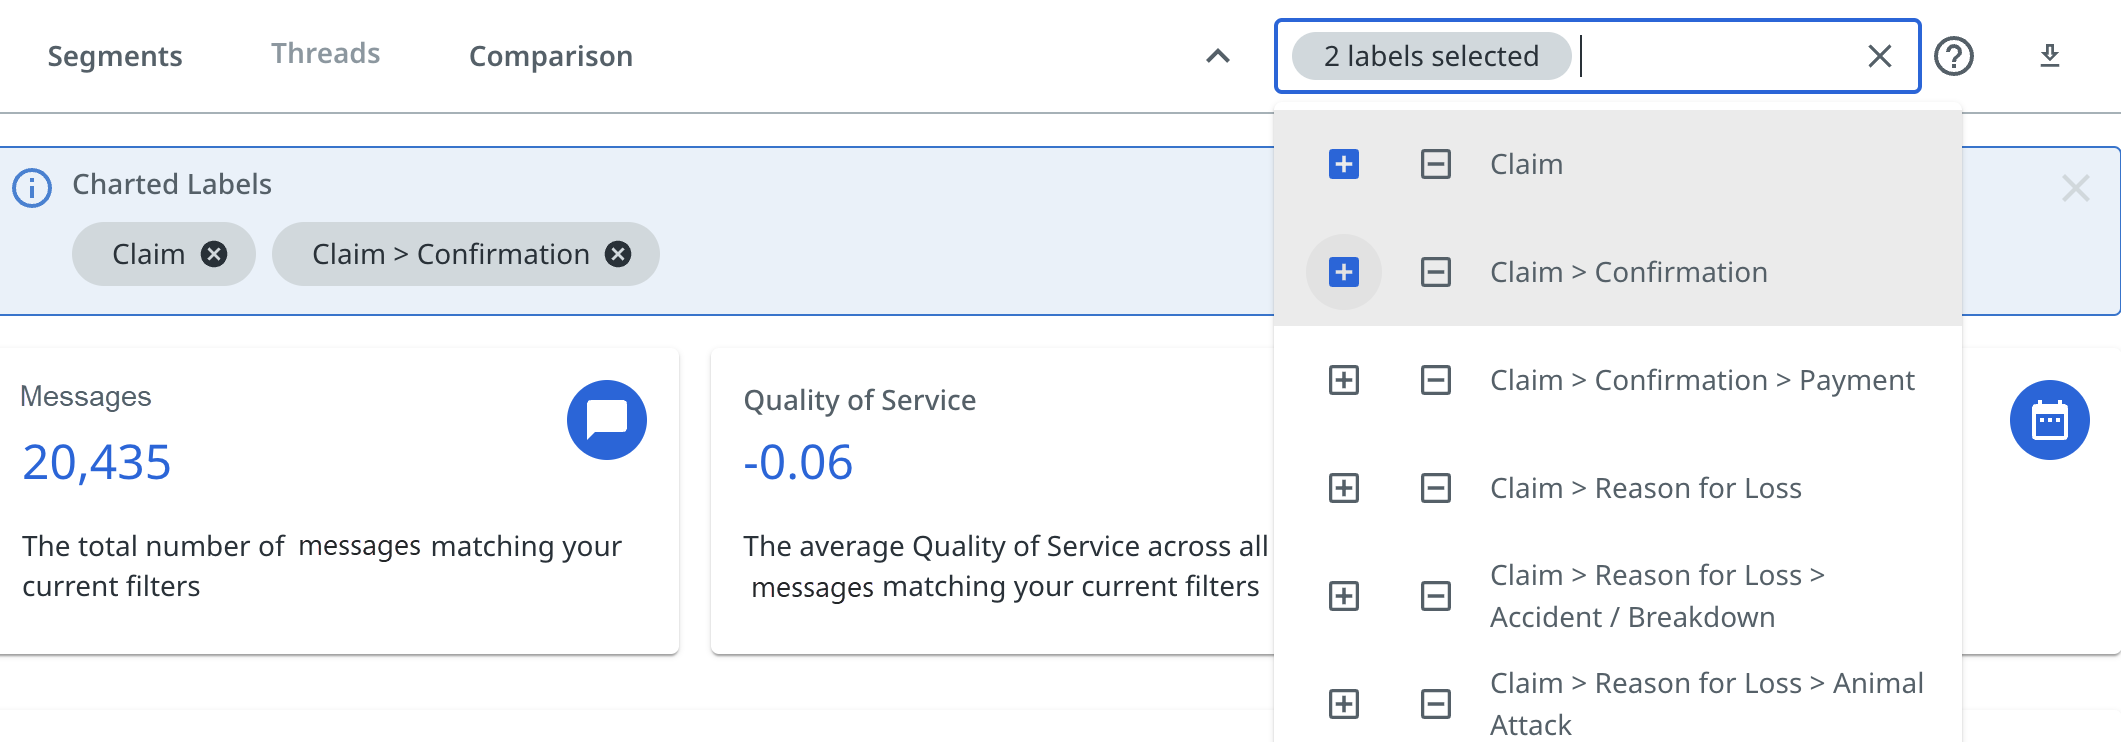This screenshot has width=2121, height=742.
Task: Remove the Claim > Confirmation chip
Action: pos(618,254)
